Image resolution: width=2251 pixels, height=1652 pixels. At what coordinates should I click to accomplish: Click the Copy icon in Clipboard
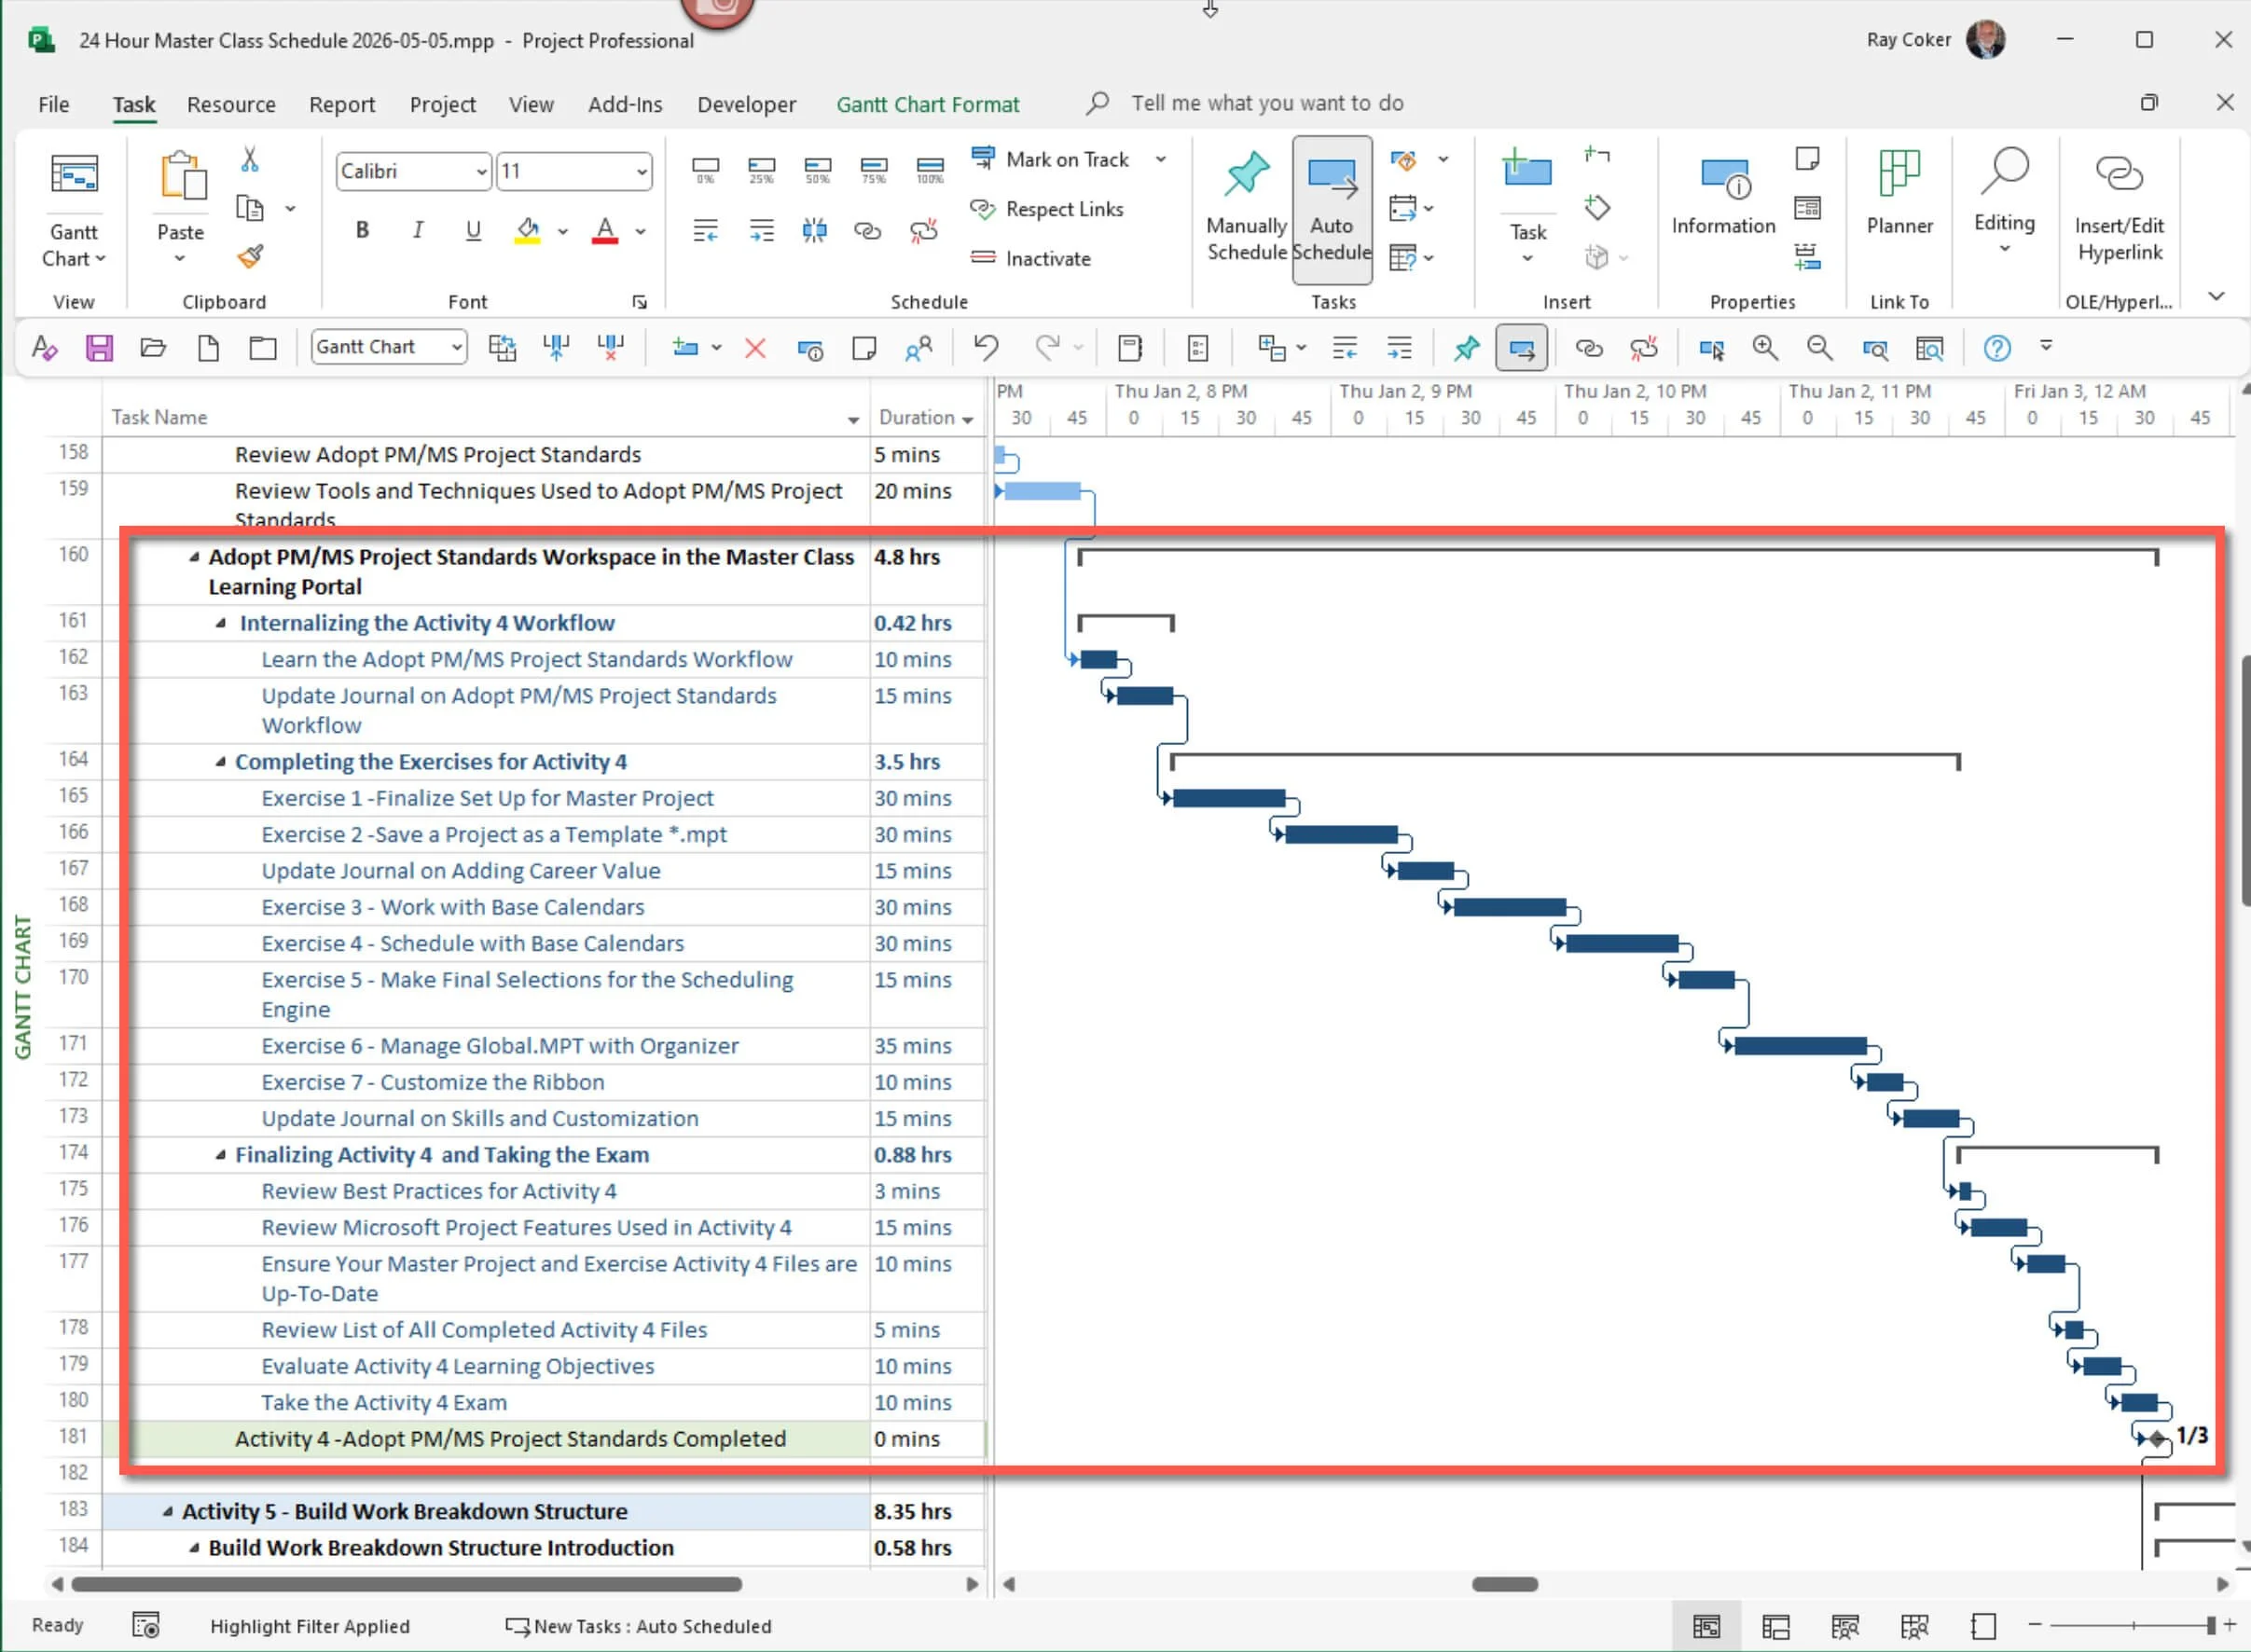250,208
